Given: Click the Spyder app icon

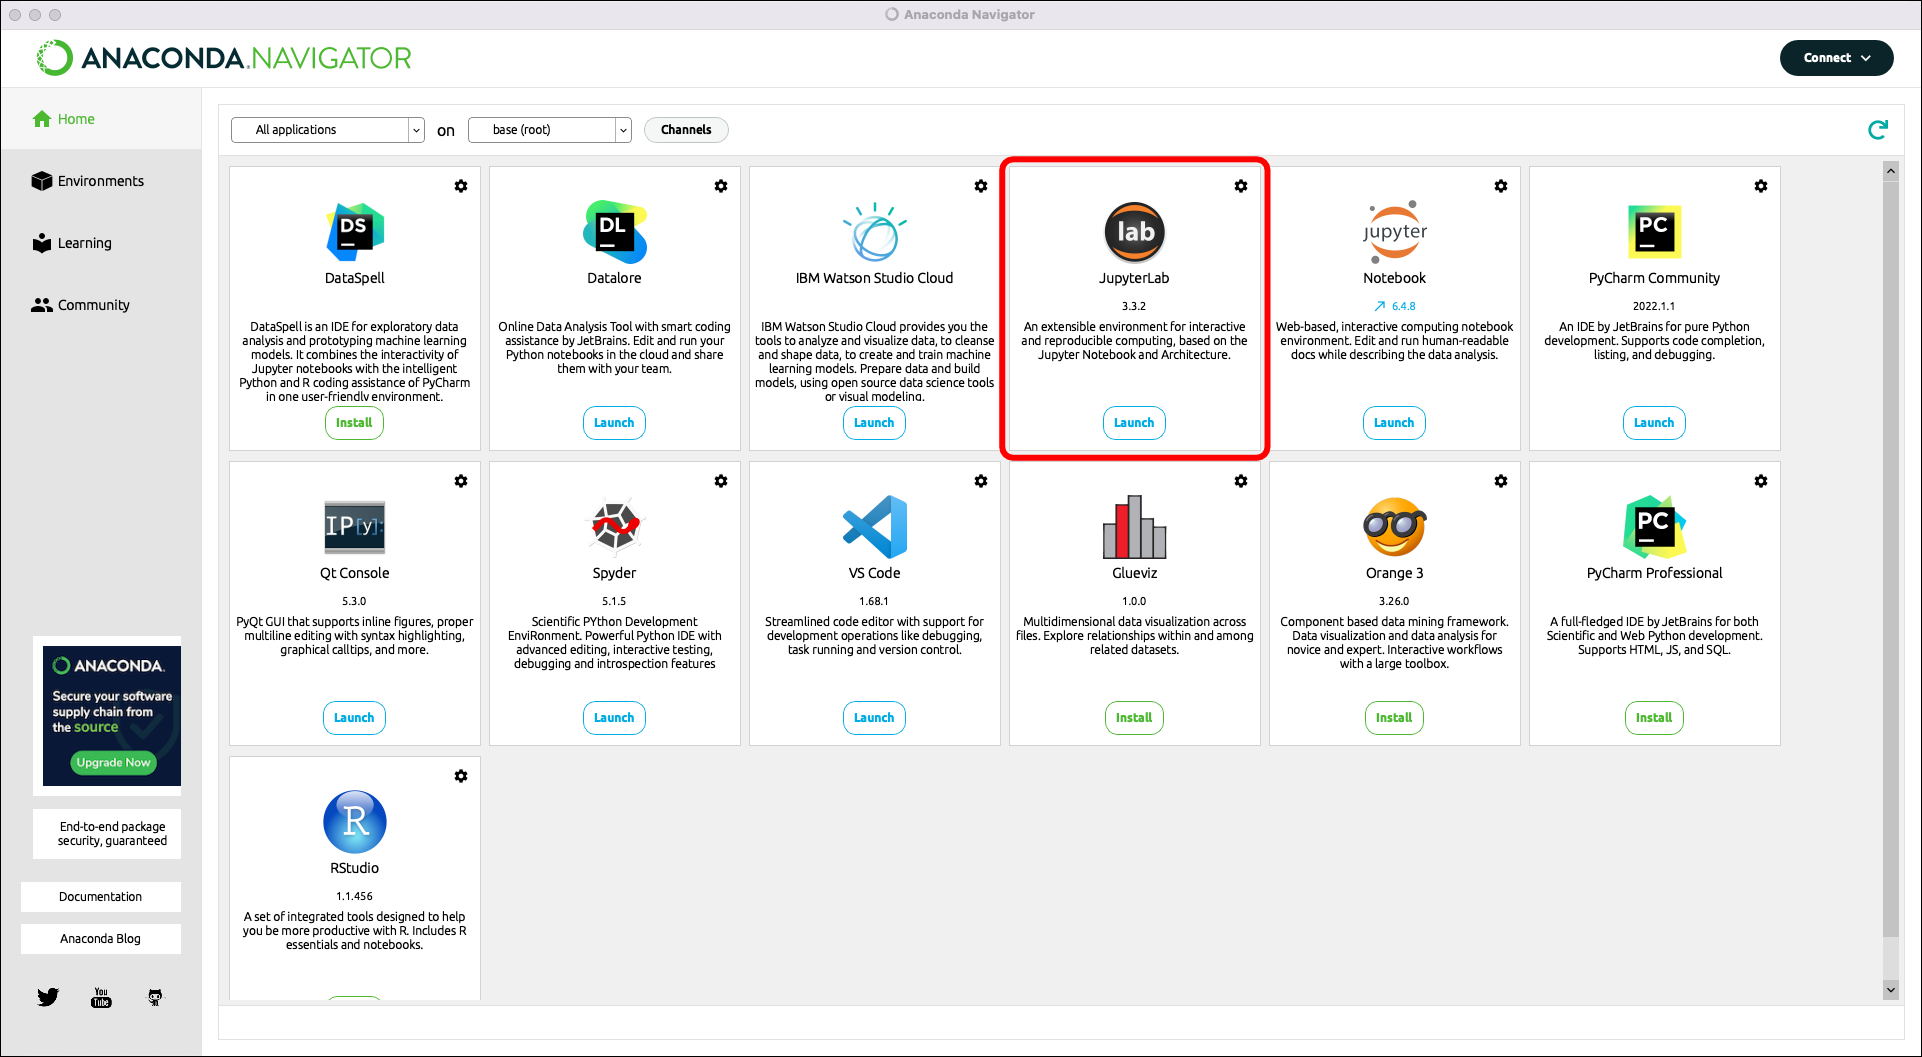Looking at the screenshot, I should click(x=615, y=526).
